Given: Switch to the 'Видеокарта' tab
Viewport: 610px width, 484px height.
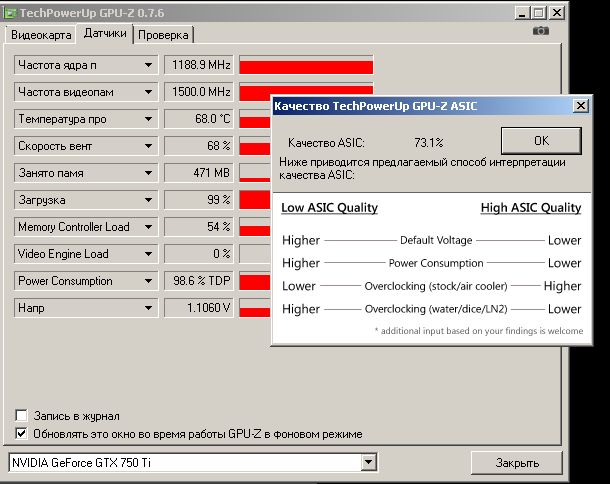Looking at the screenshot, I should pos(41,35).
